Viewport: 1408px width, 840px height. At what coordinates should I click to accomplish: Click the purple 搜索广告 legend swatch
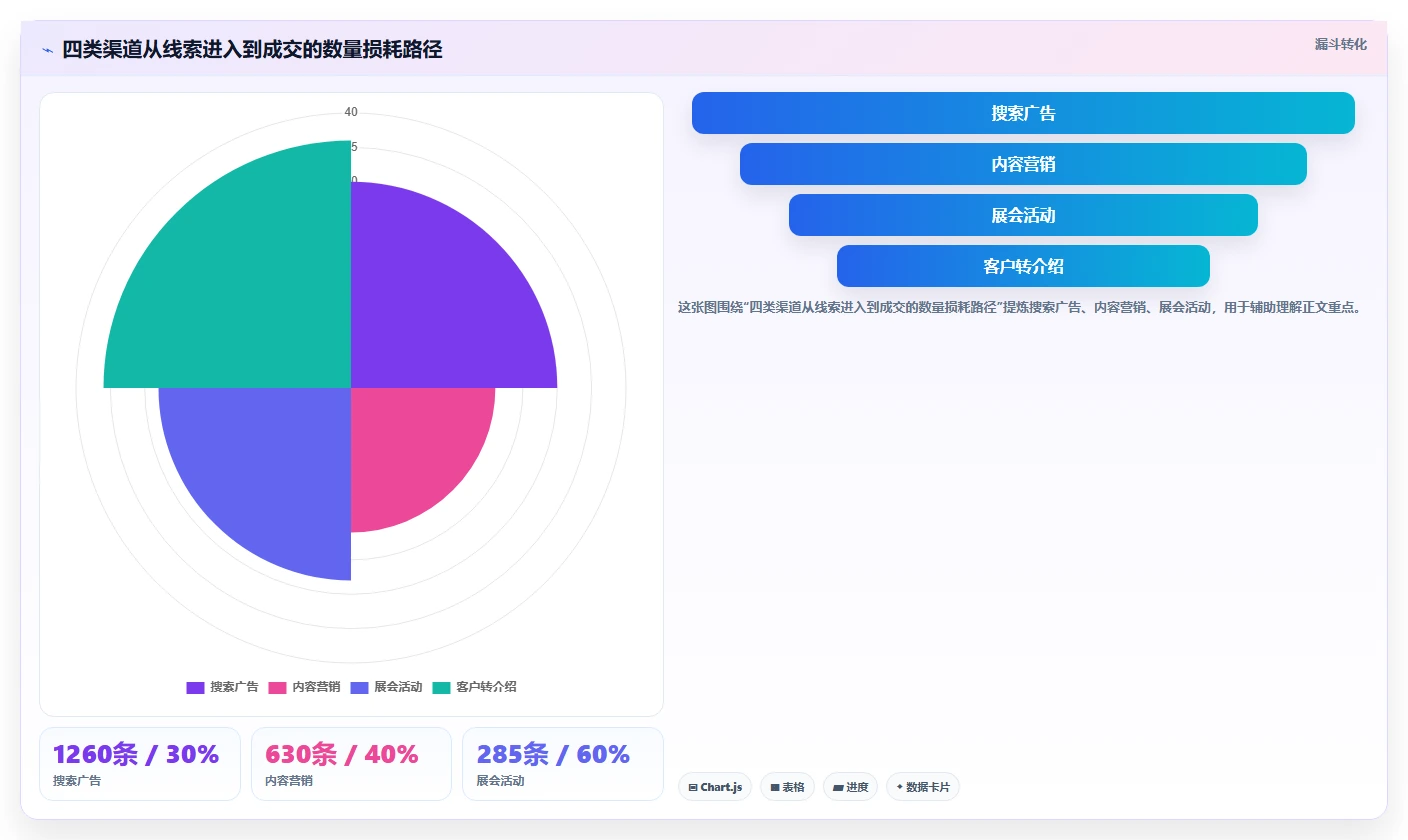(x=195, y=687)
